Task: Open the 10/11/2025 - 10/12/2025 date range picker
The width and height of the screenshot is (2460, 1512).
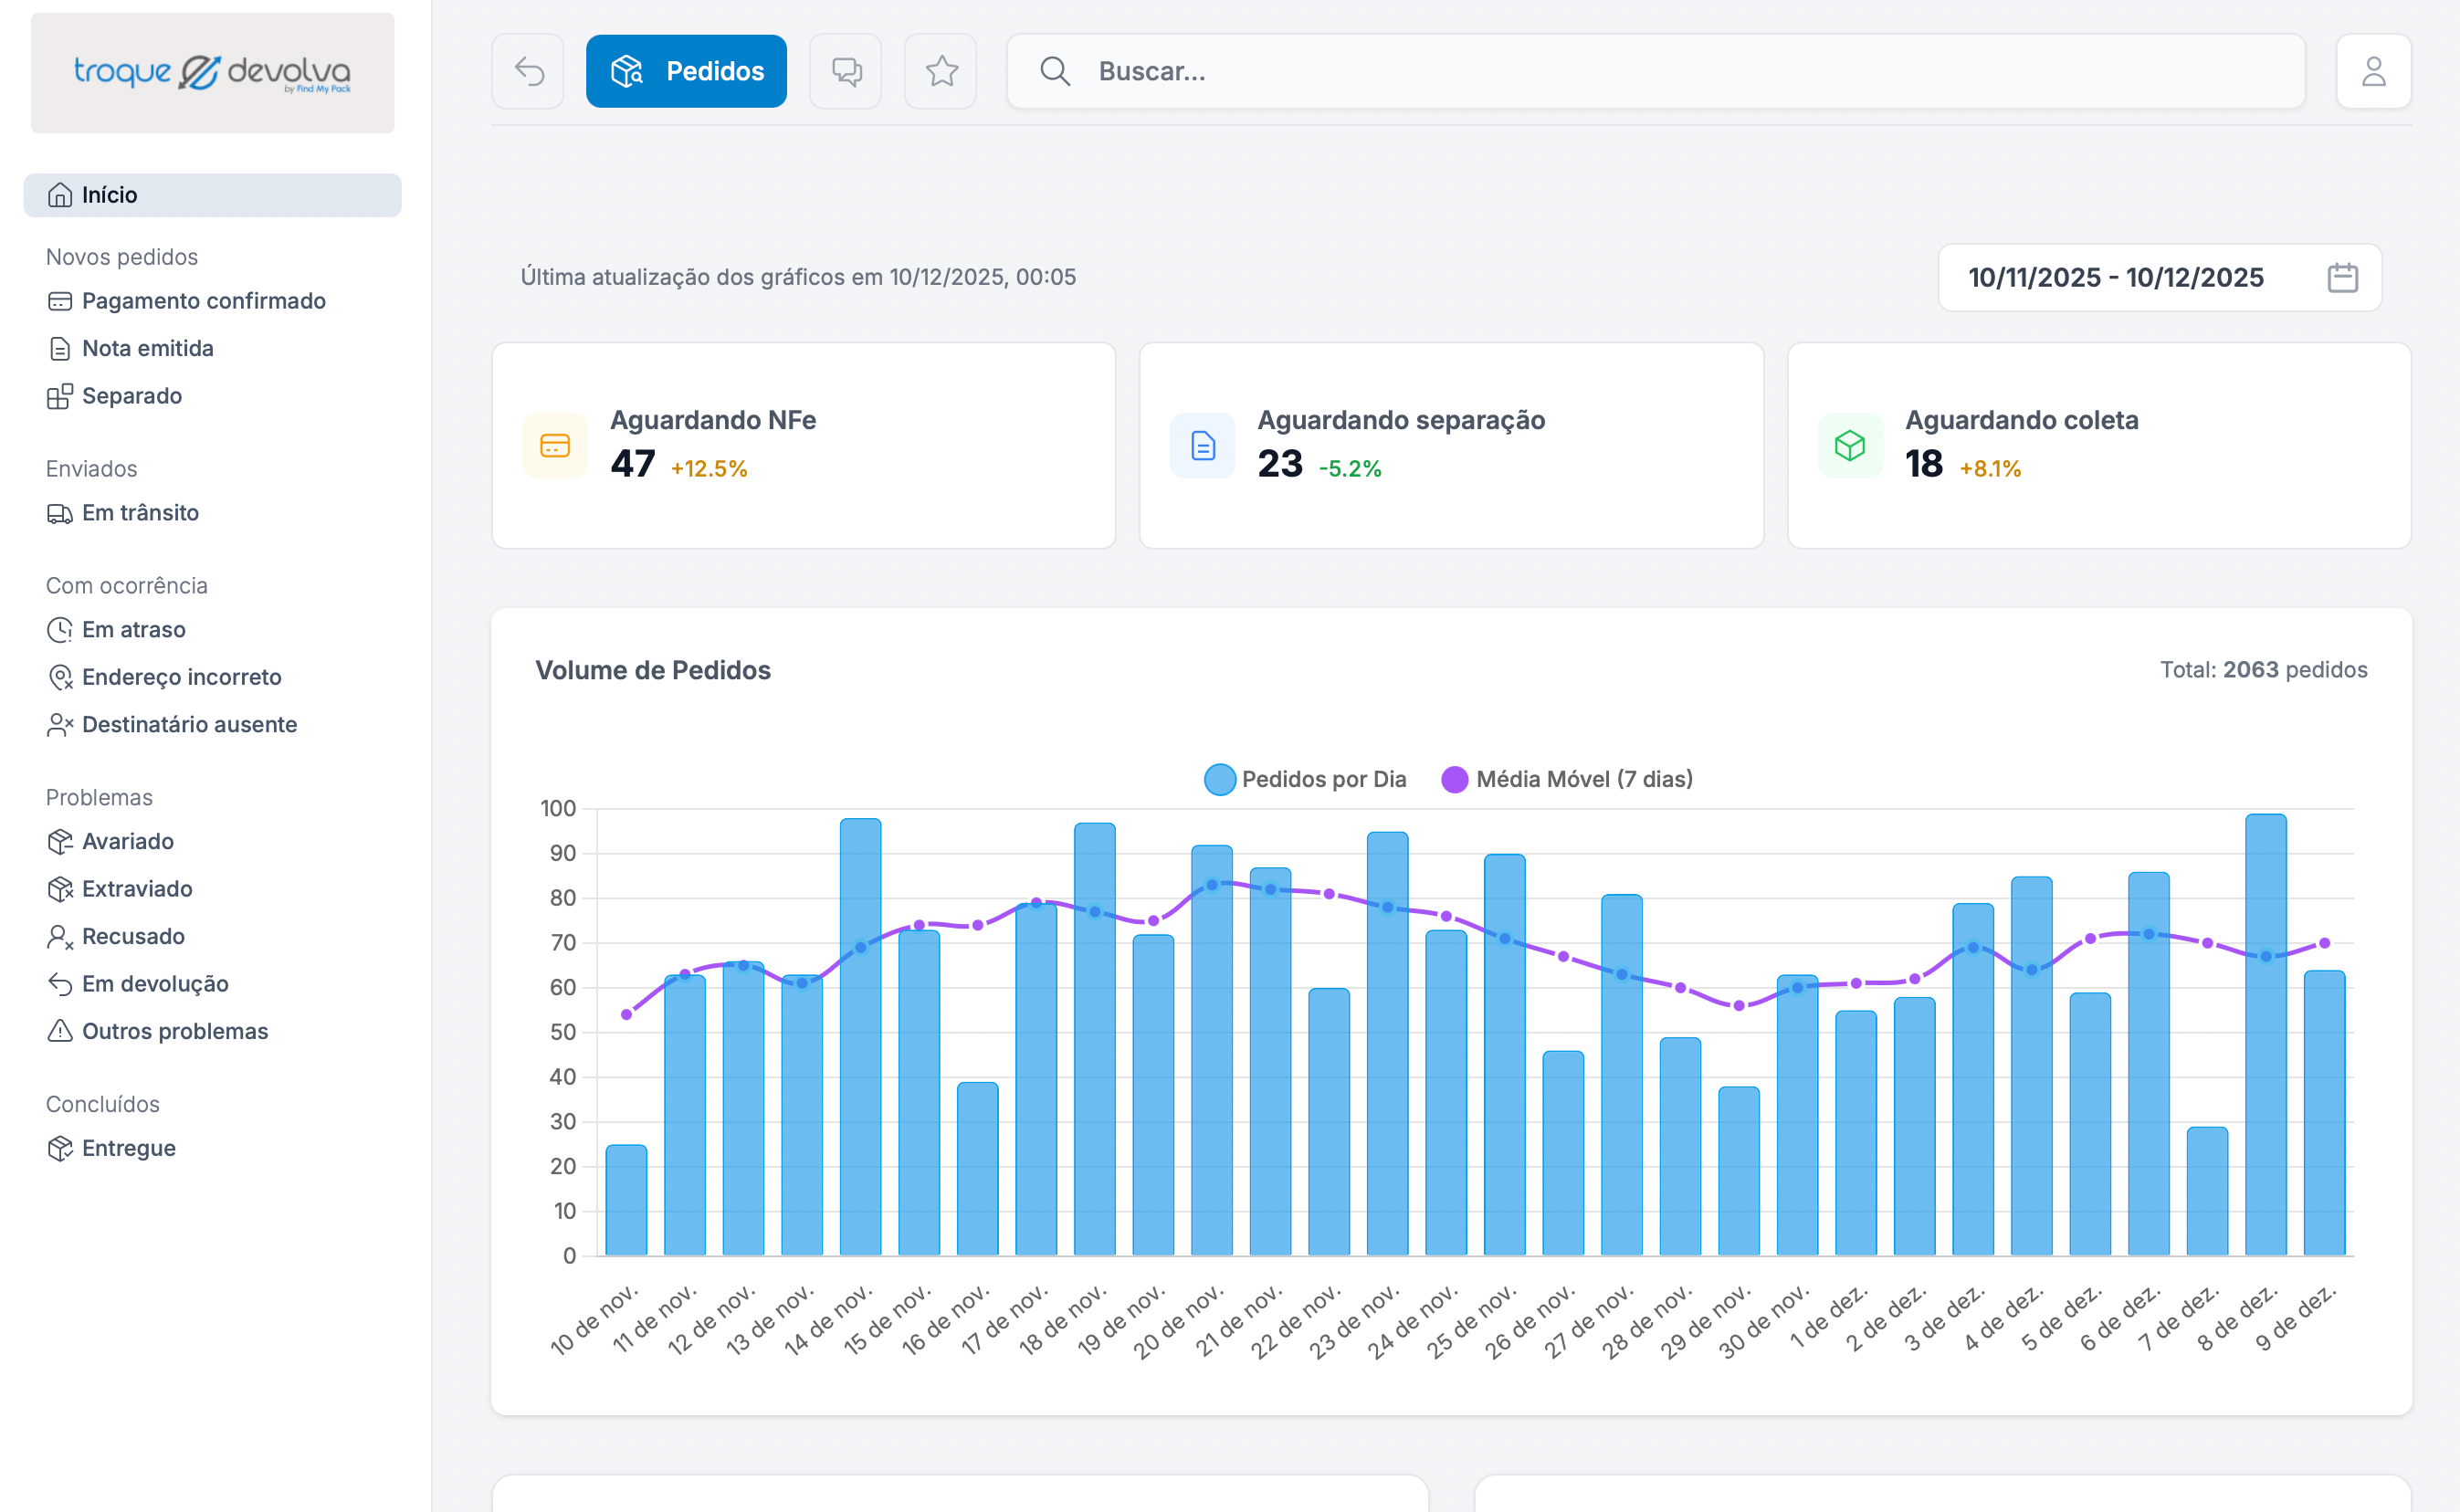Action: click(2115, 277)
